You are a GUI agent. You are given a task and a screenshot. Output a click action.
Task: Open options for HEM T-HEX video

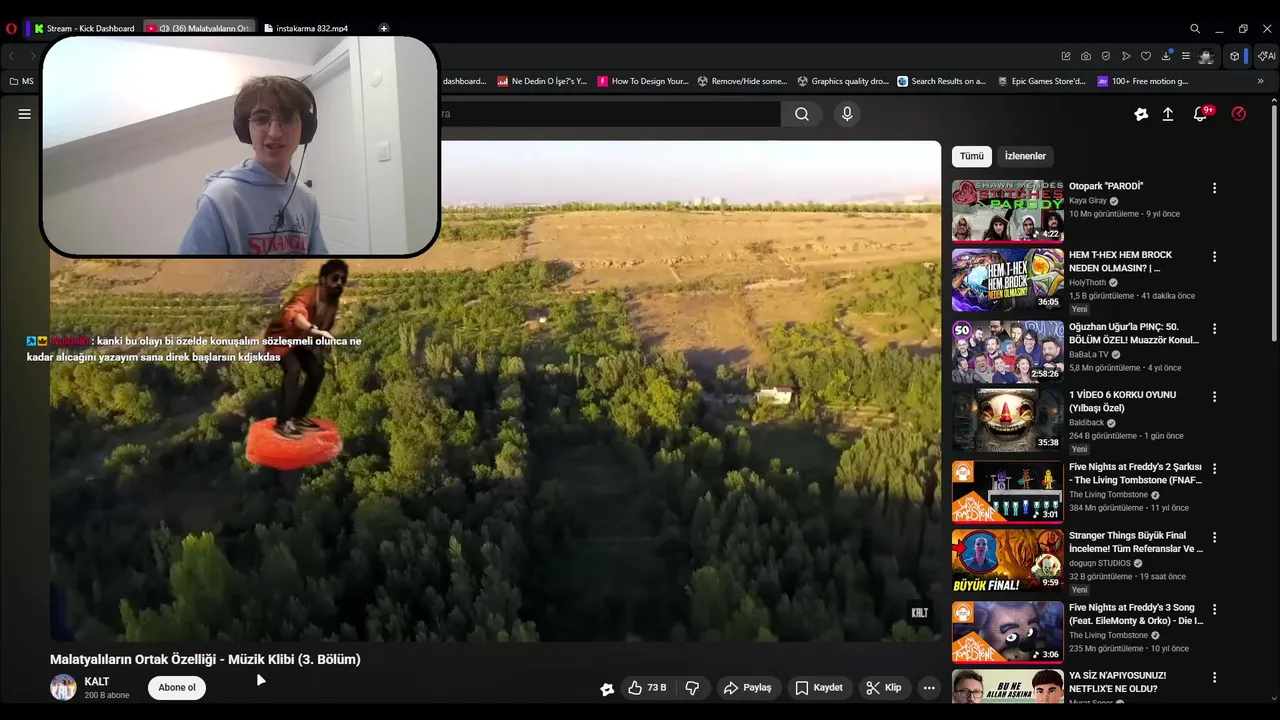(1215, 257)
